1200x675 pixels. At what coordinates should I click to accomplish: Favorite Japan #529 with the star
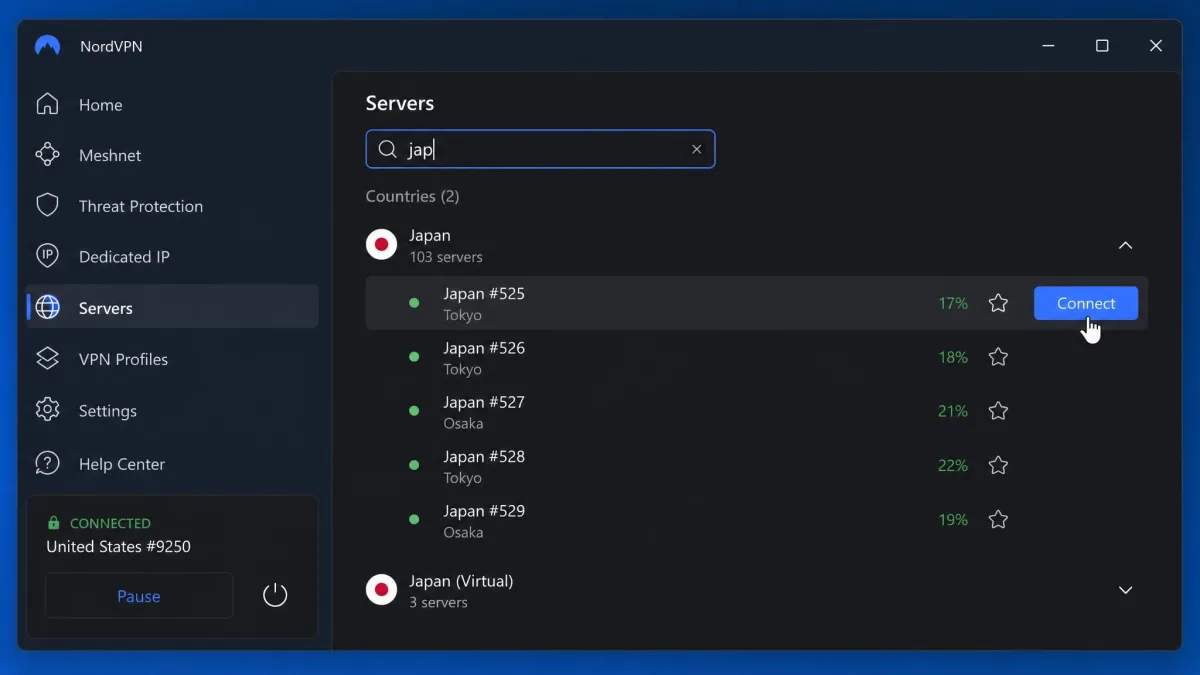coord(998,519)
